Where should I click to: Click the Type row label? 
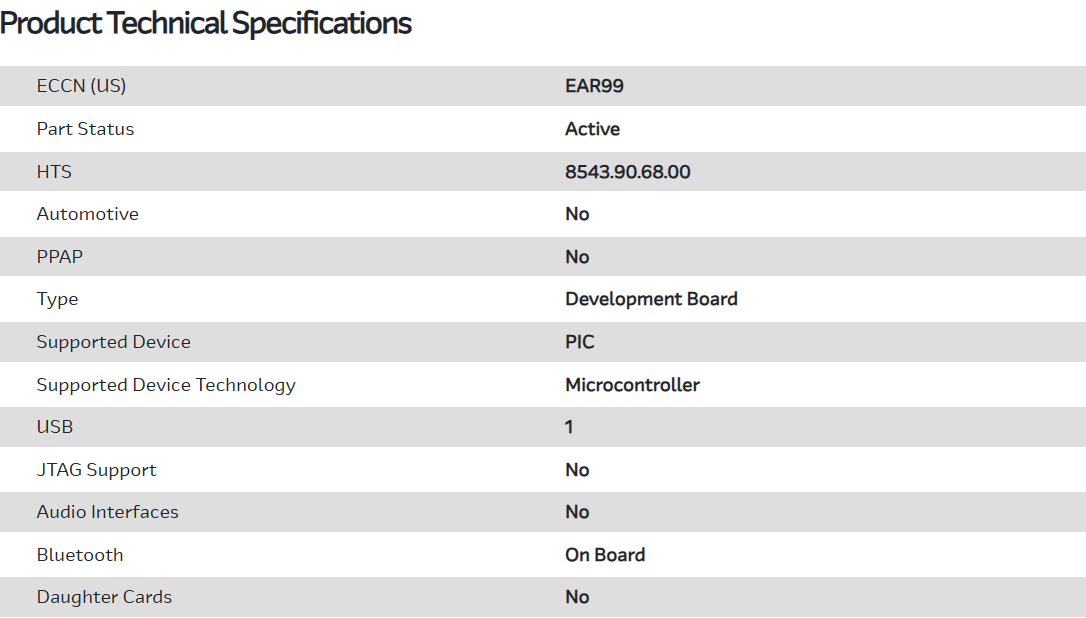click(x=57, y=299)
